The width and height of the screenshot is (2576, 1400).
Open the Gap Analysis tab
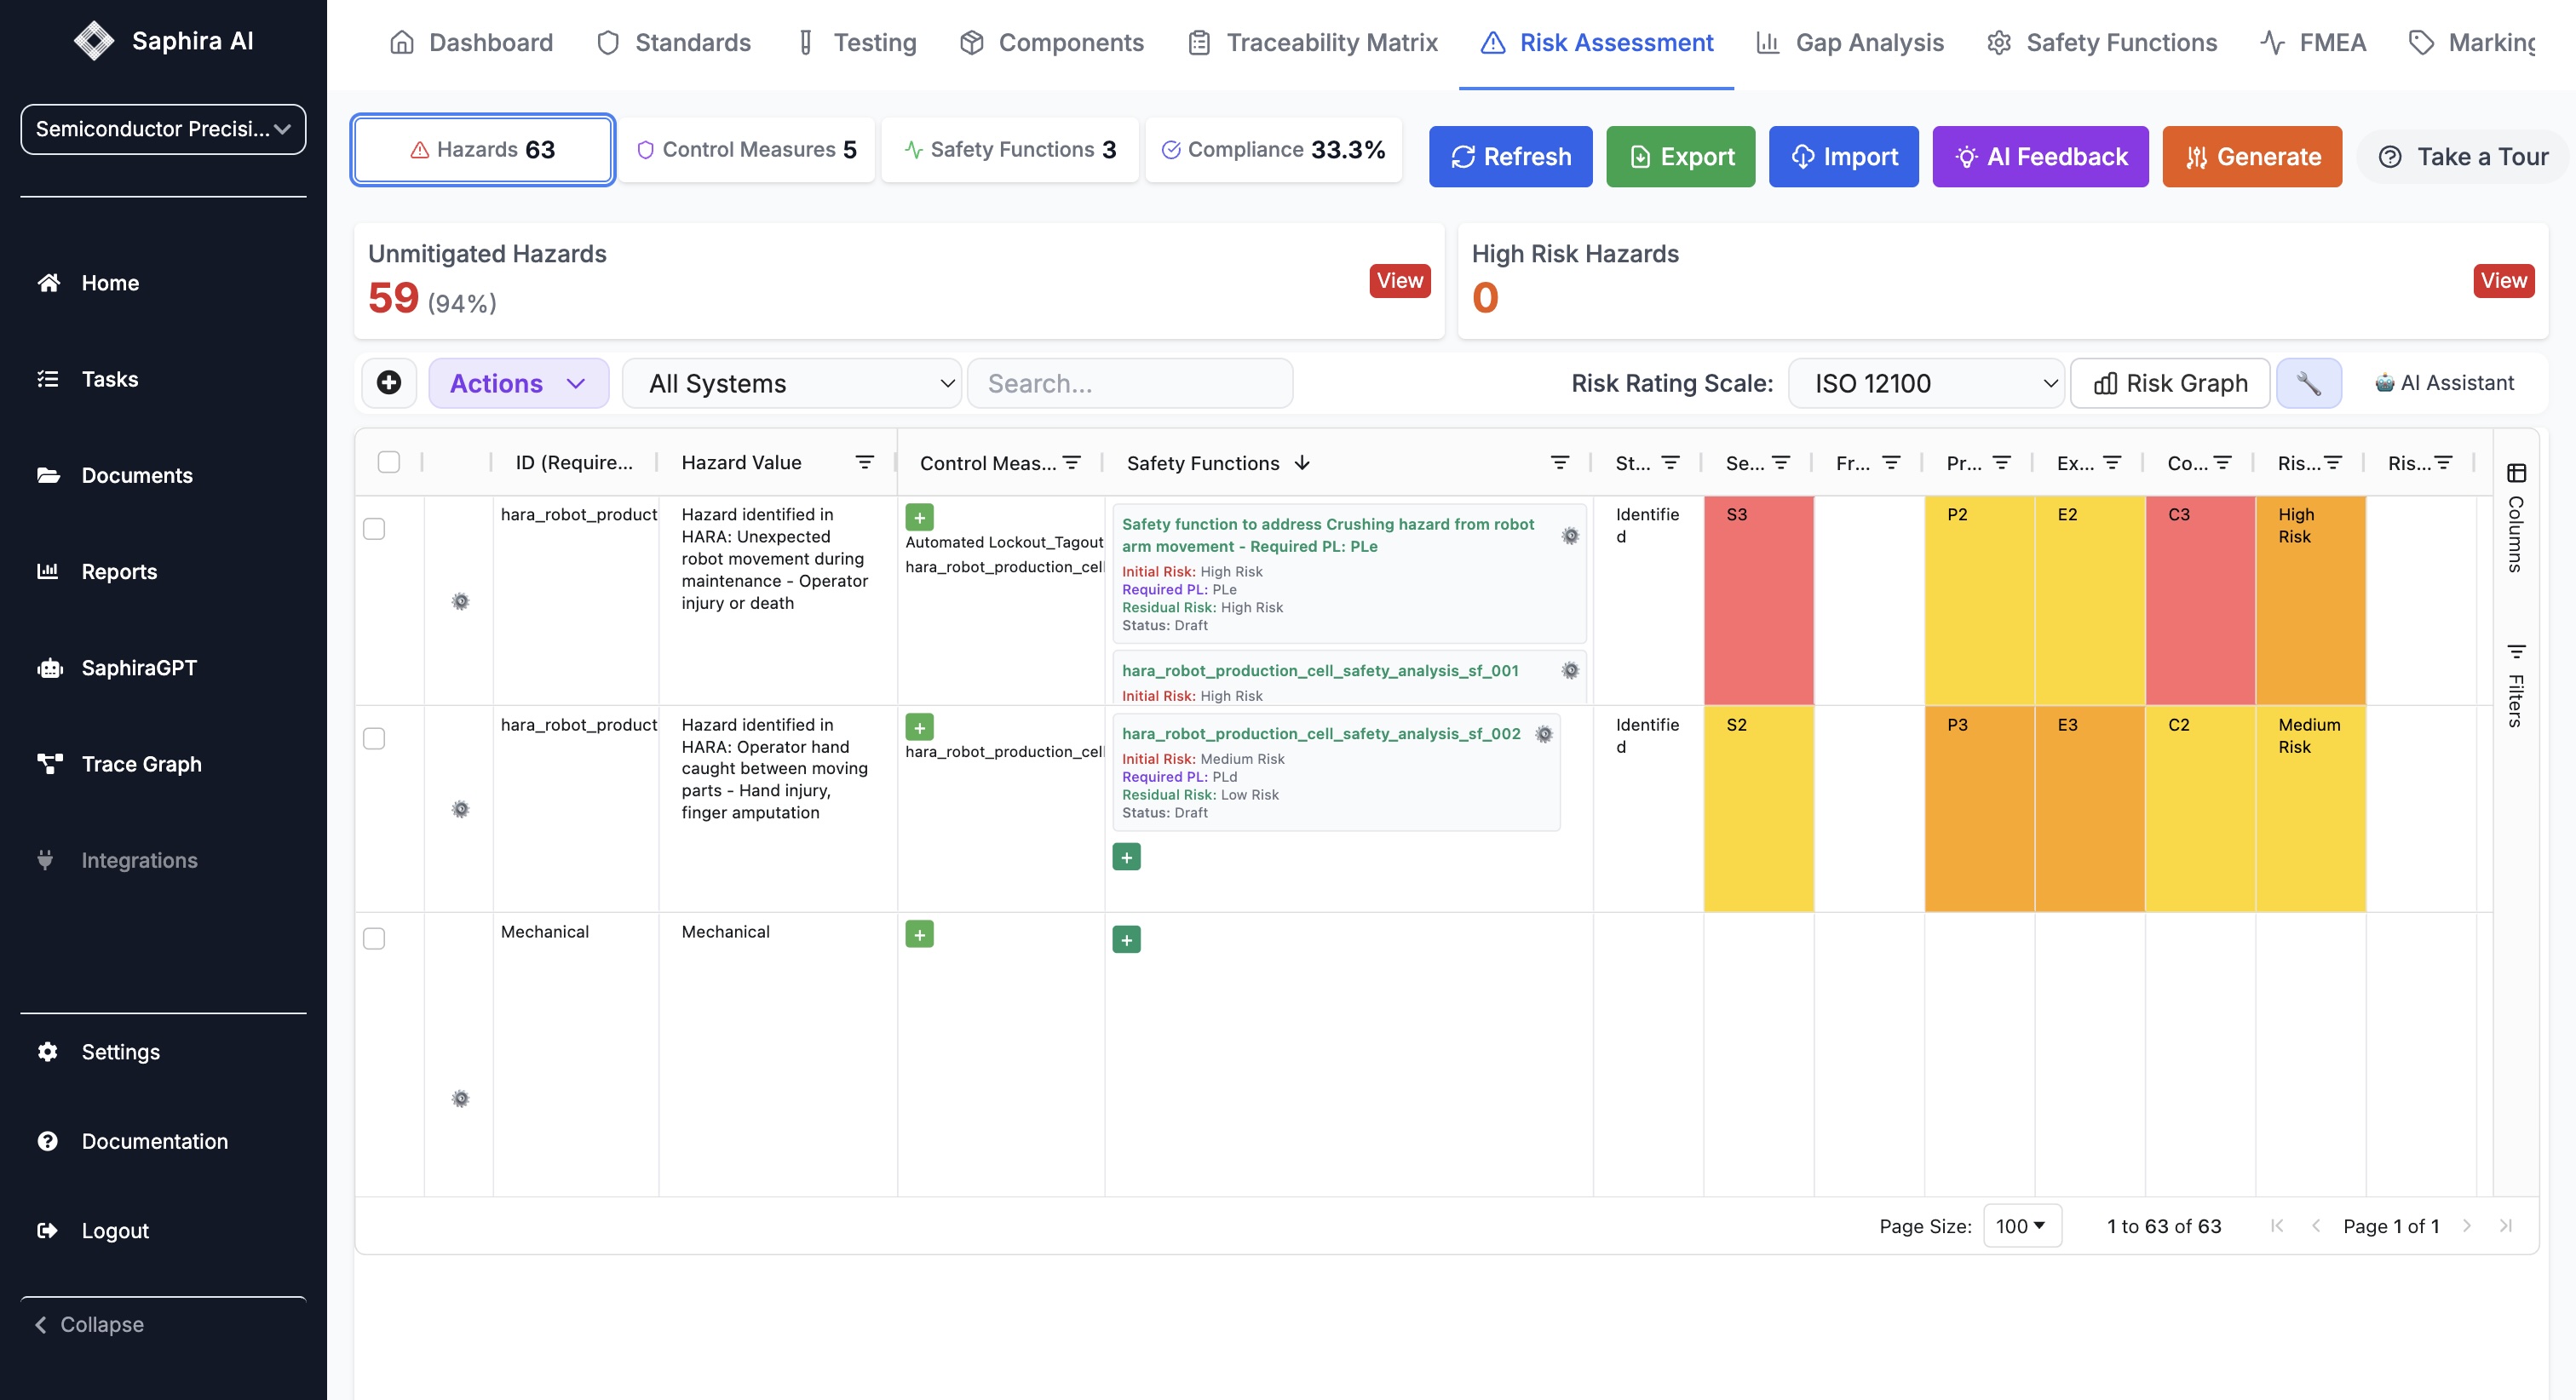(1850, 42)
